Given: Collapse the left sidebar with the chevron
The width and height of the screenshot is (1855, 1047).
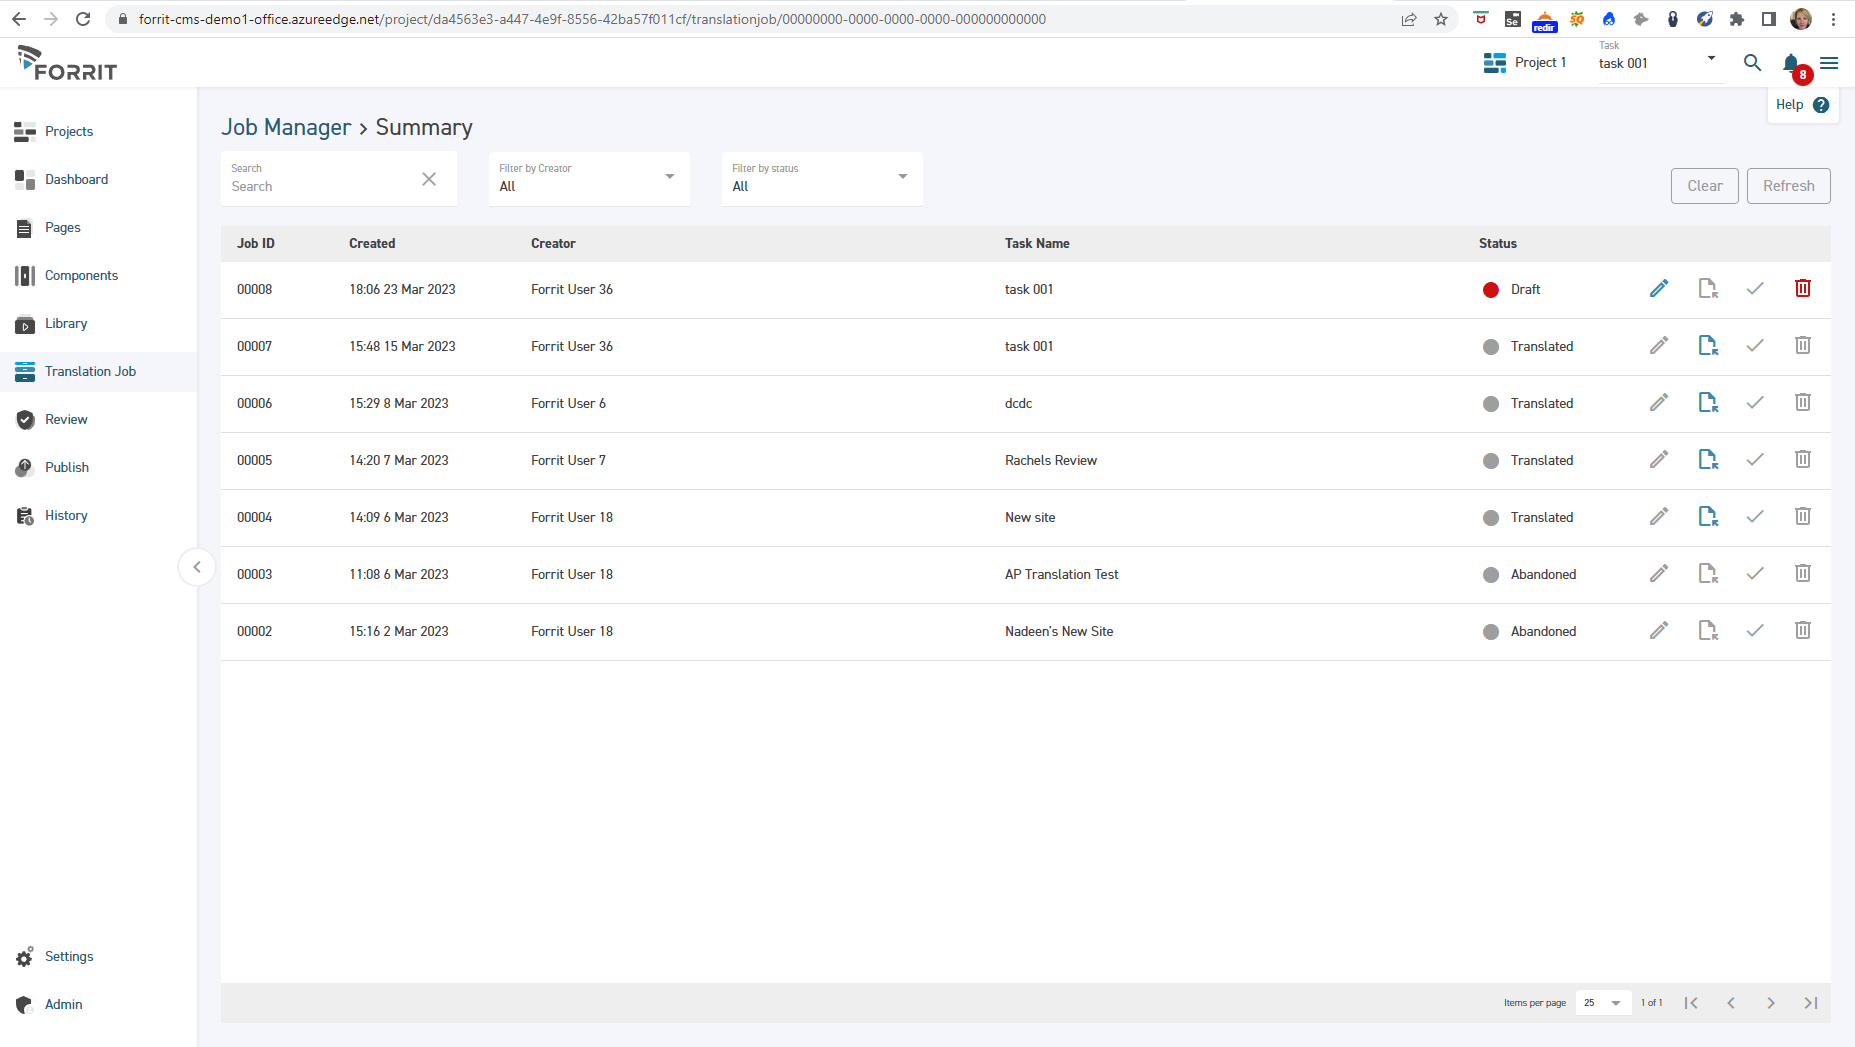Looking at the screenshot, I should (197, 567).
